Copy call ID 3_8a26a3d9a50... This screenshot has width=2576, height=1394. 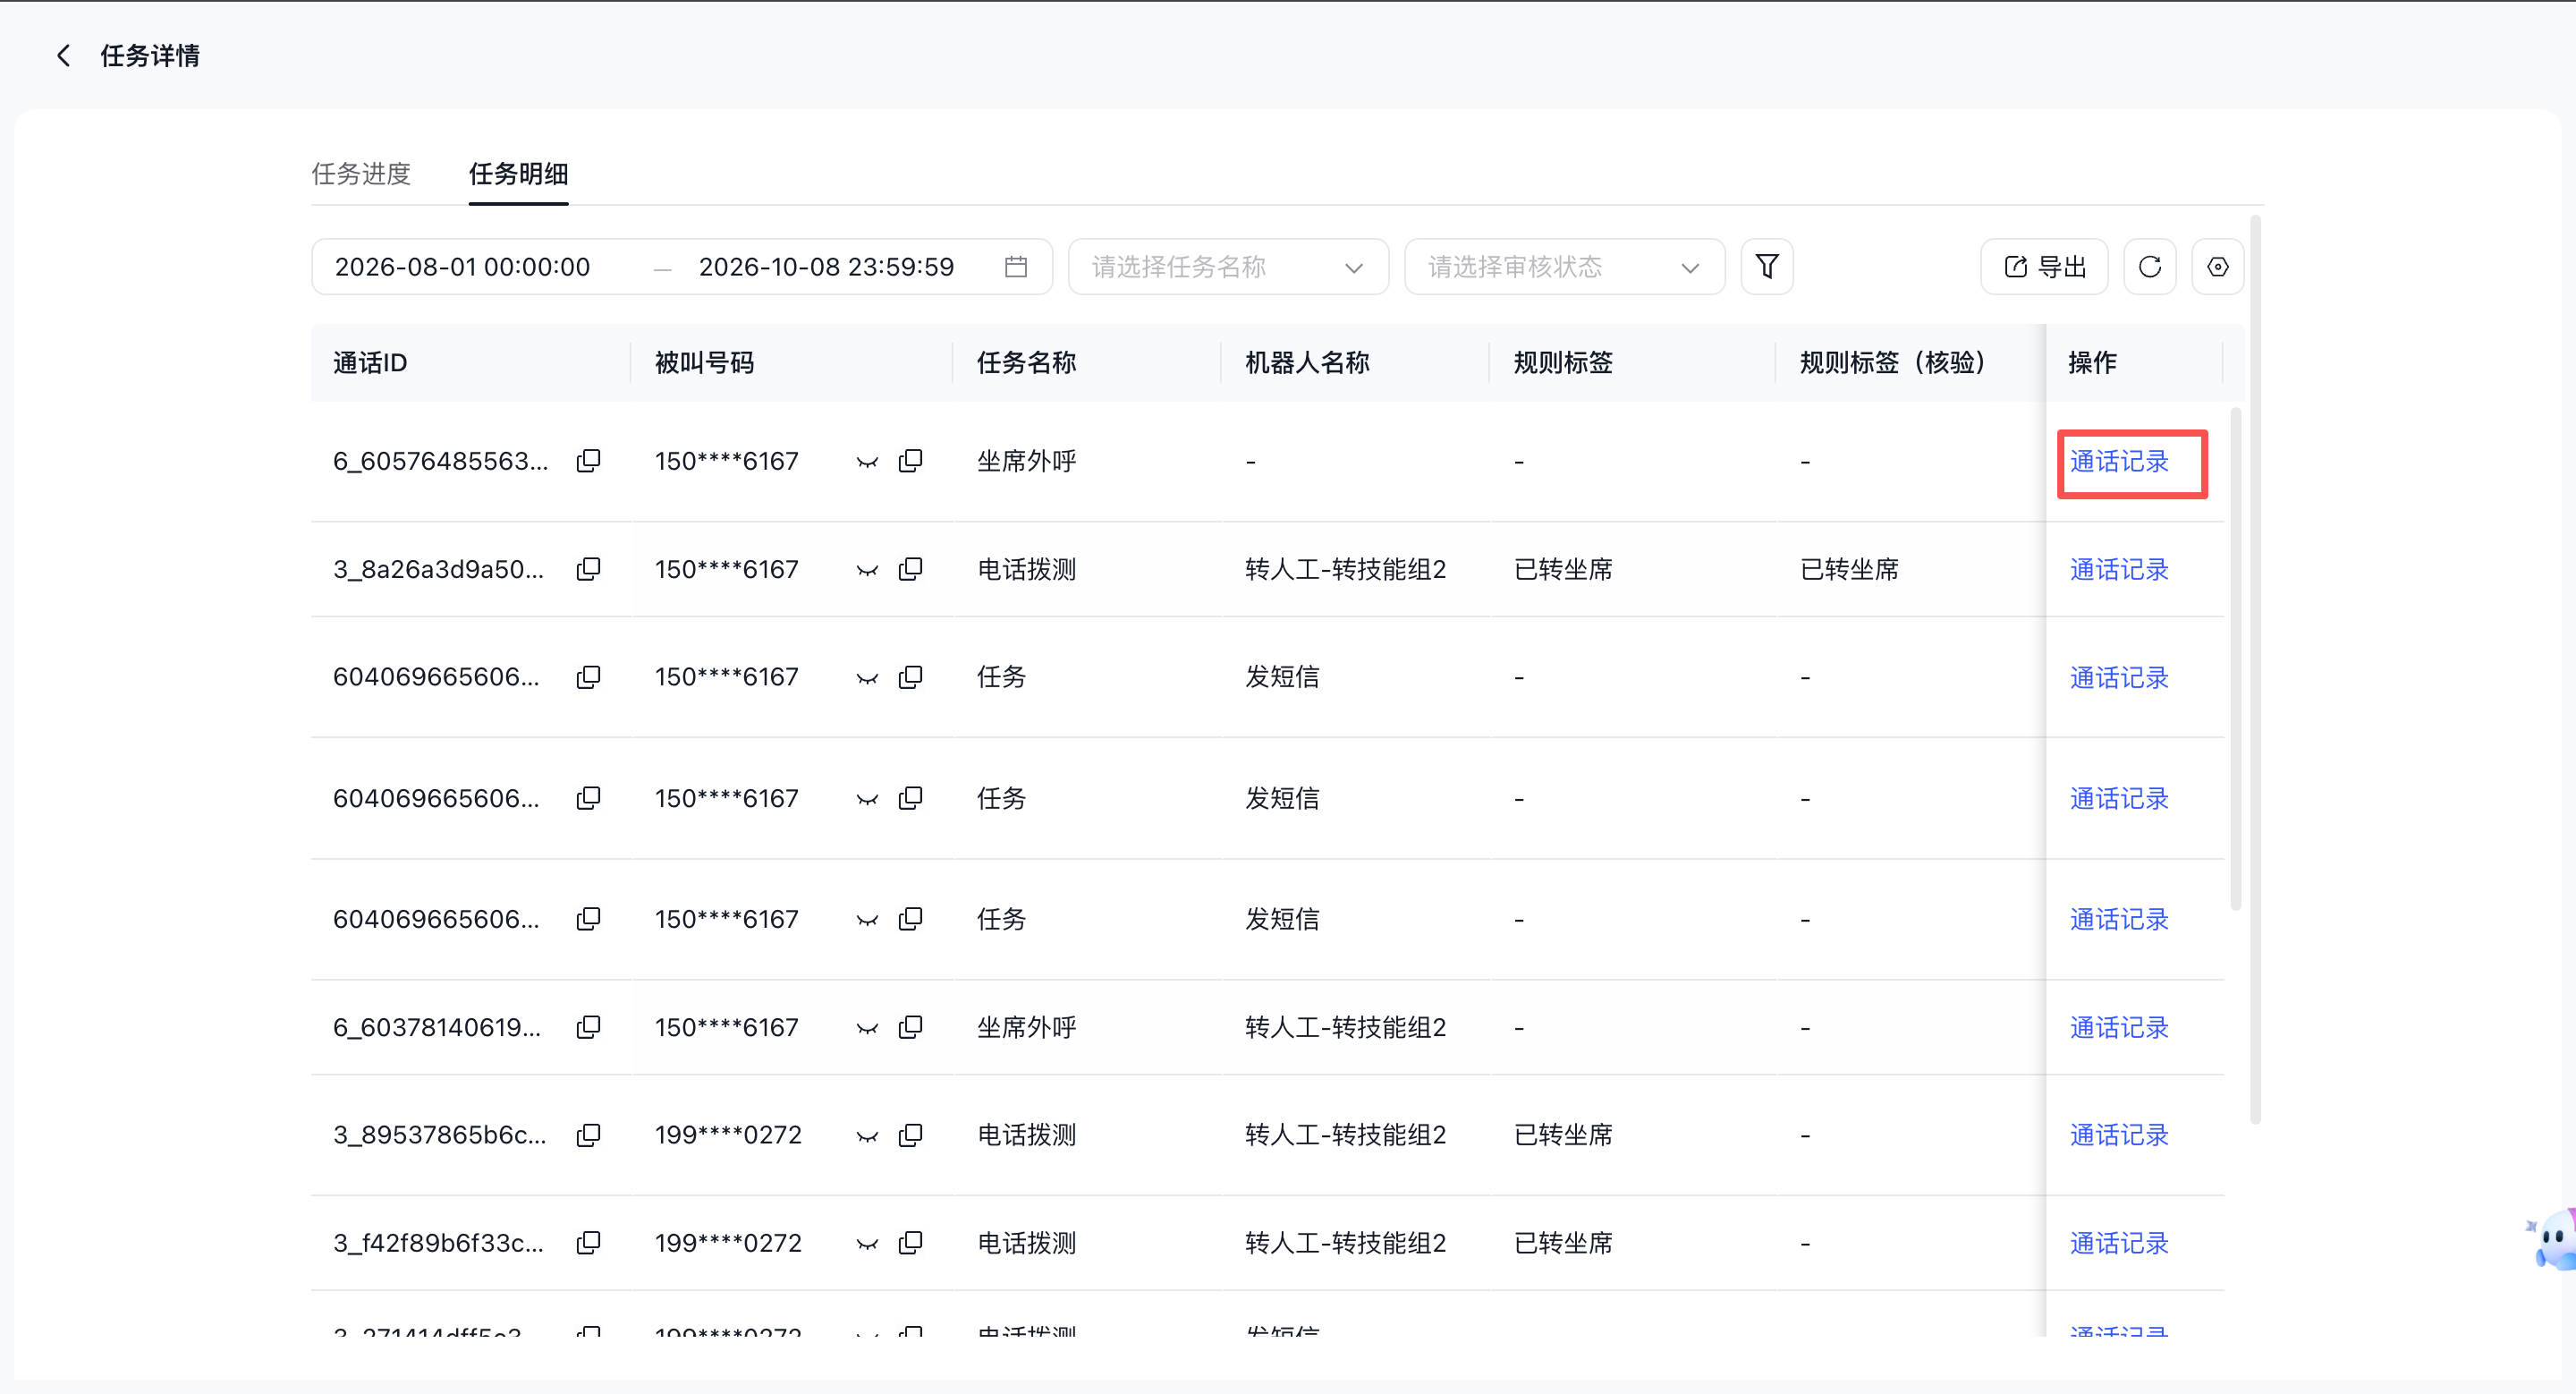[x=589, y=569]
